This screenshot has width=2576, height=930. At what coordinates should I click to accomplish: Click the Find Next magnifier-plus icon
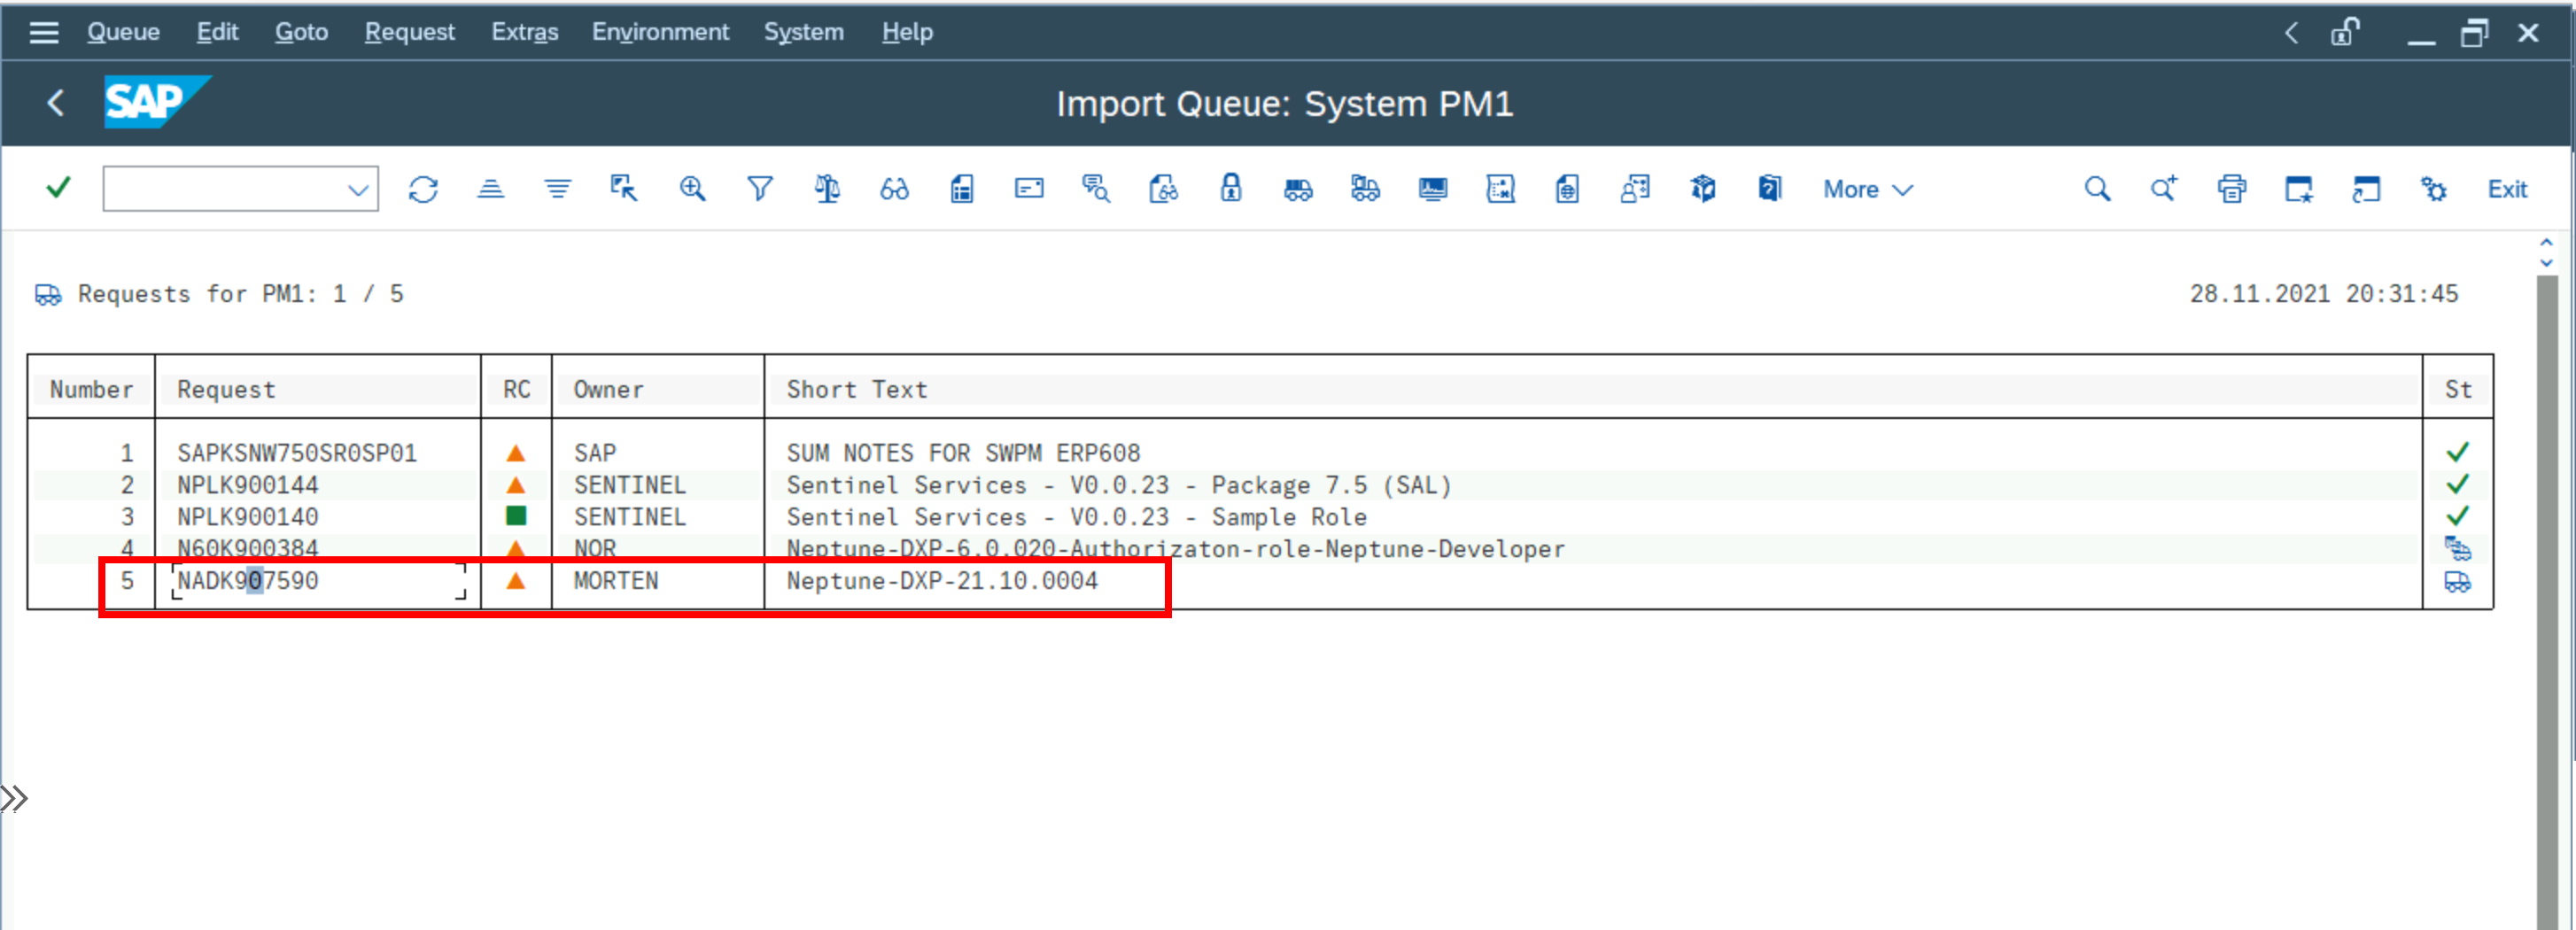pos(2164,189)
